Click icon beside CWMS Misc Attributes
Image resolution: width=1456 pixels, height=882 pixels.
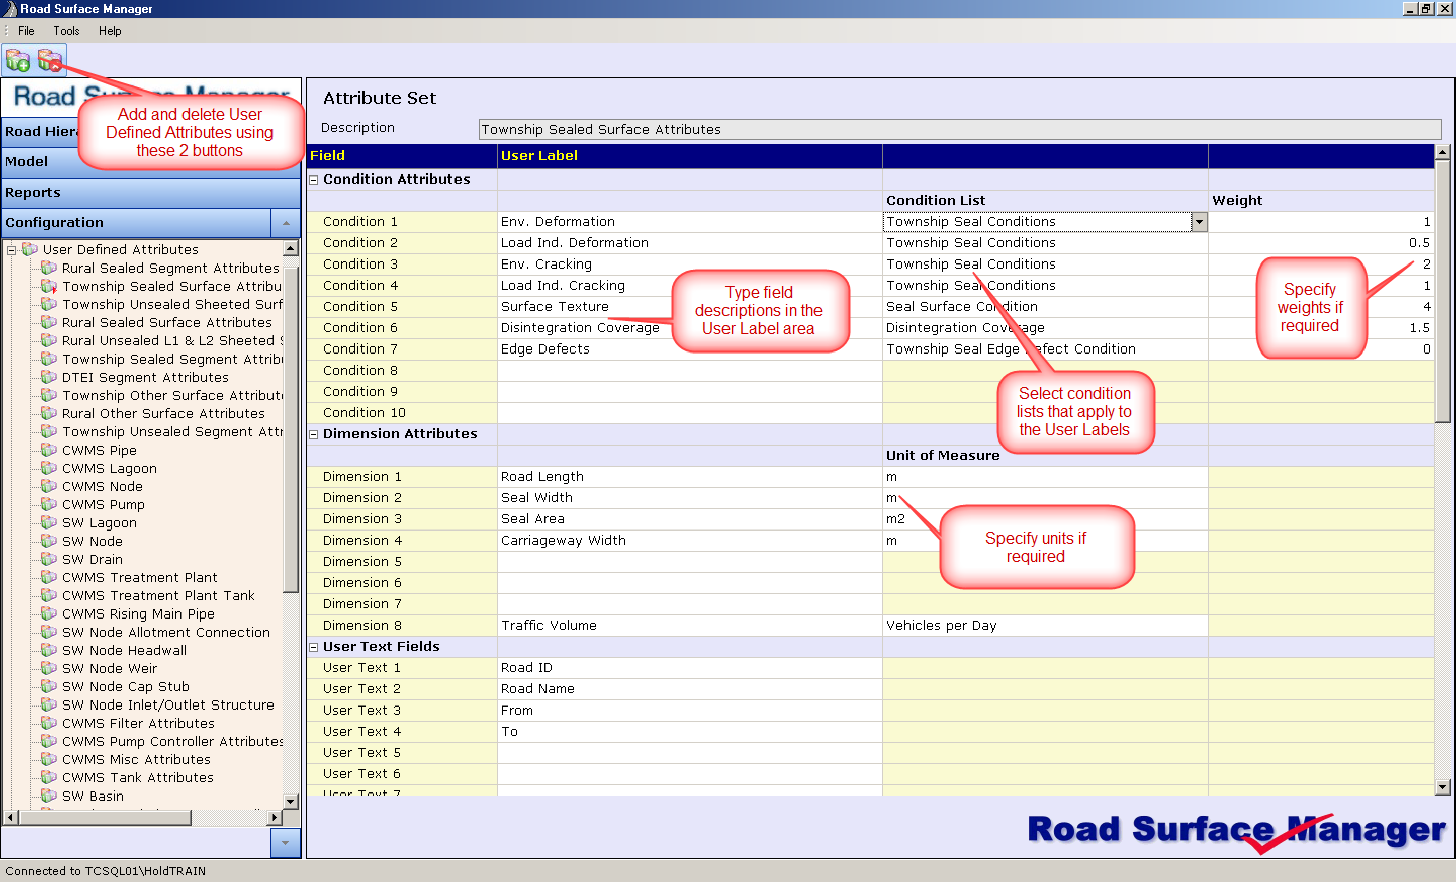pos(48,759)
